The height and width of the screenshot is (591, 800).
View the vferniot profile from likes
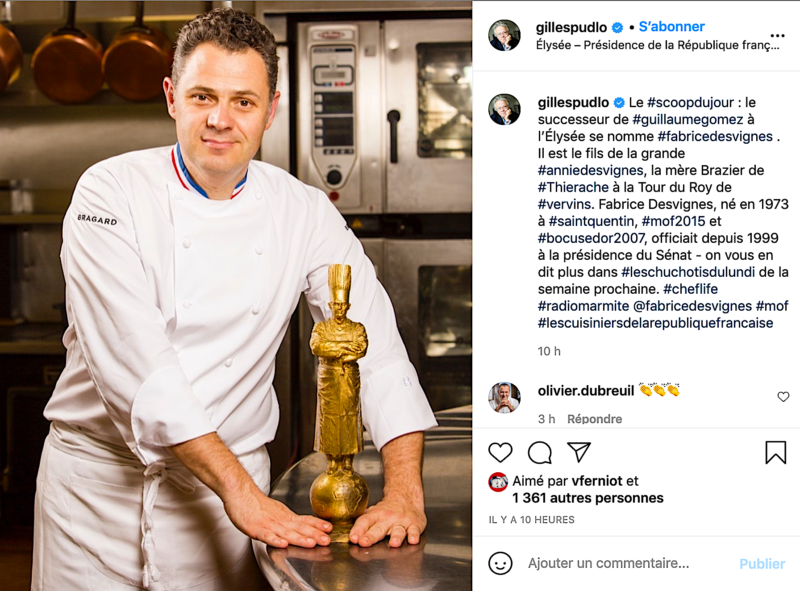point(597,481)
